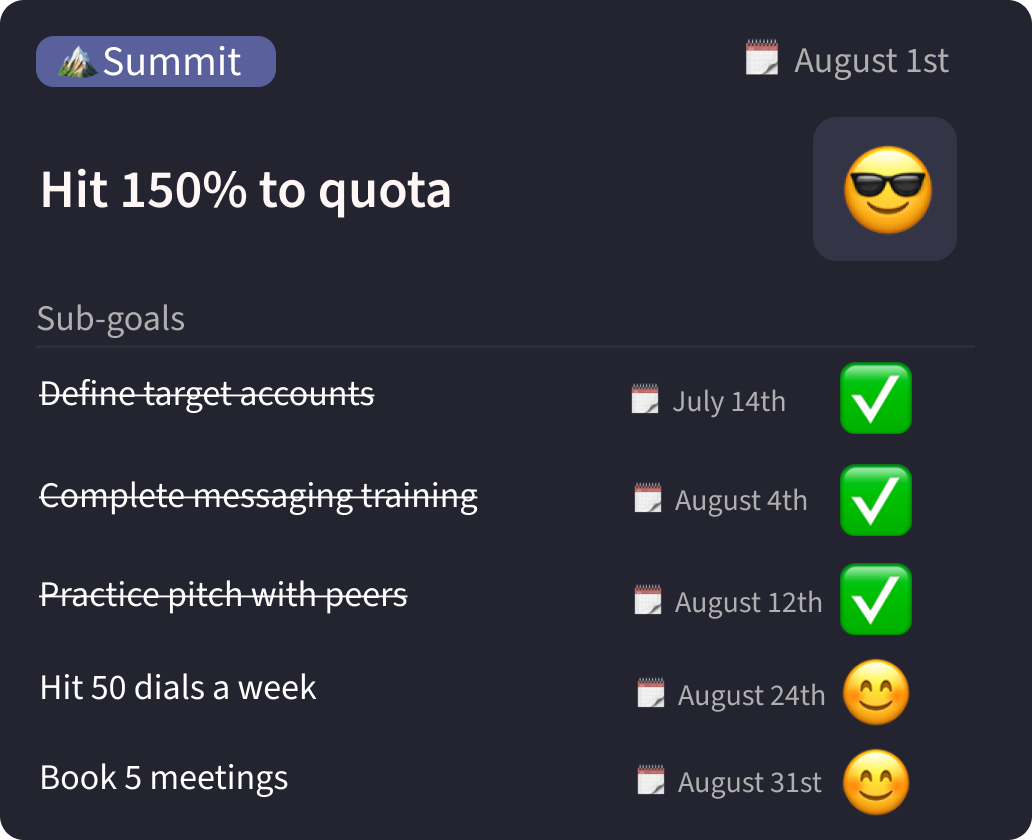This screenshot has width=1032, height=840.
Task: Uncheck the Define target accounts checkmark
Action: click(875, 398)
